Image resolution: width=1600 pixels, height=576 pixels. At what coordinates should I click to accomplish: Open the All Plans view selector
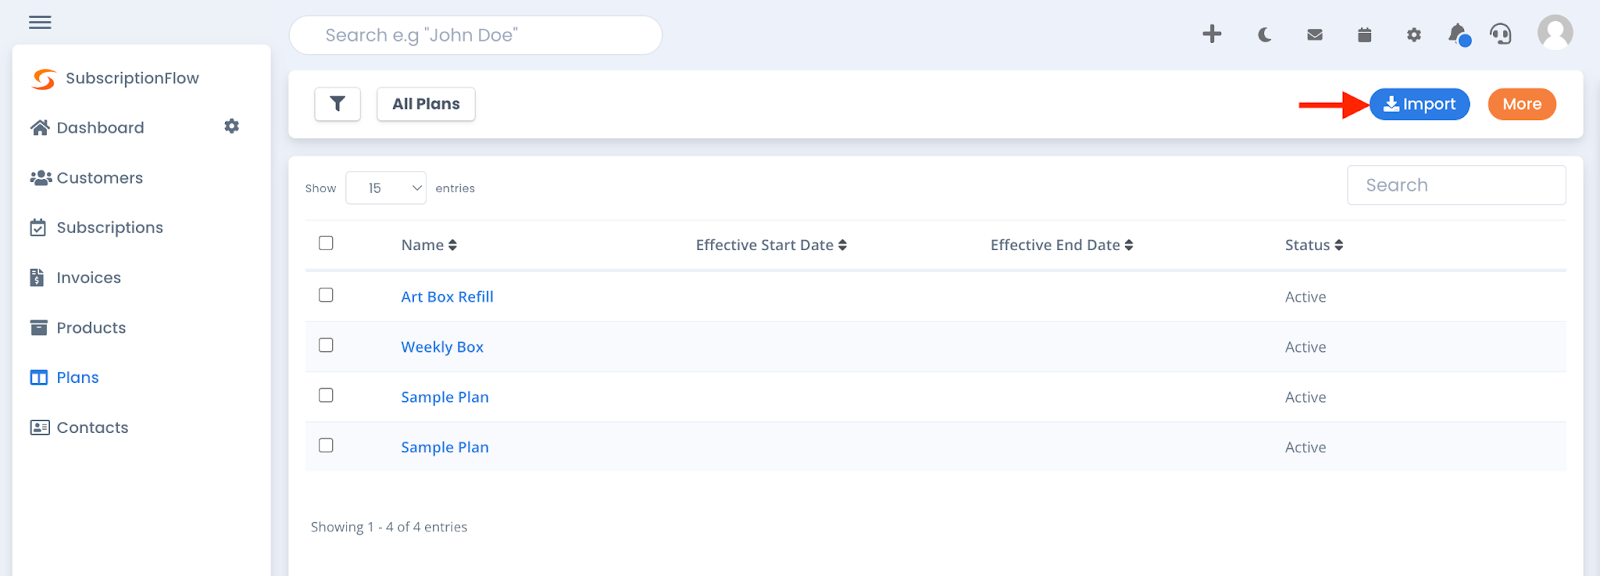(x=426, y=104)
